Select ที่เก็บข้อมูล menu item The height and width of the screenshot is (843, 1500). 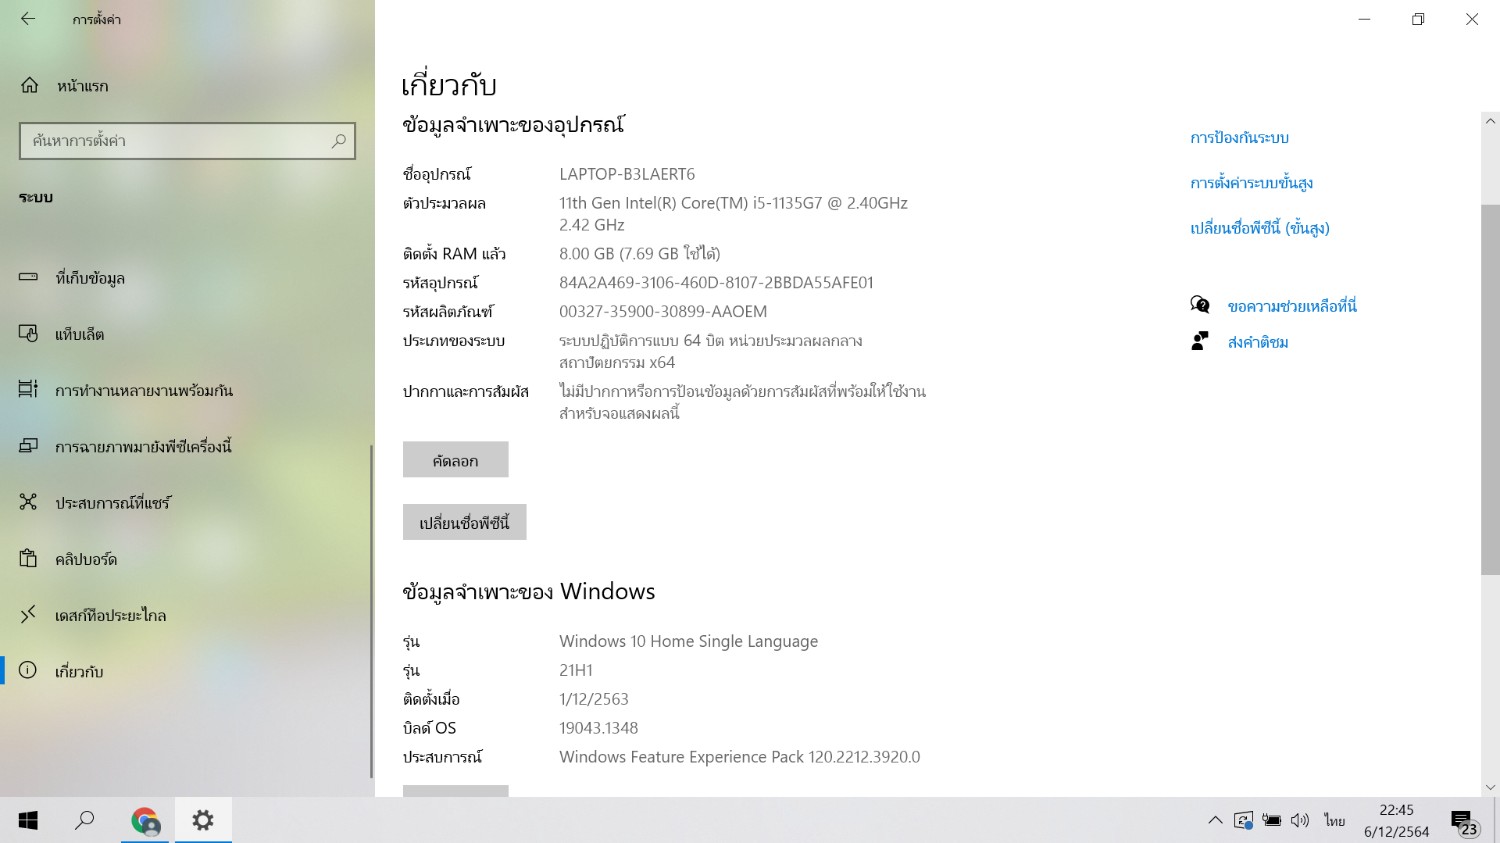pos(186,278)
